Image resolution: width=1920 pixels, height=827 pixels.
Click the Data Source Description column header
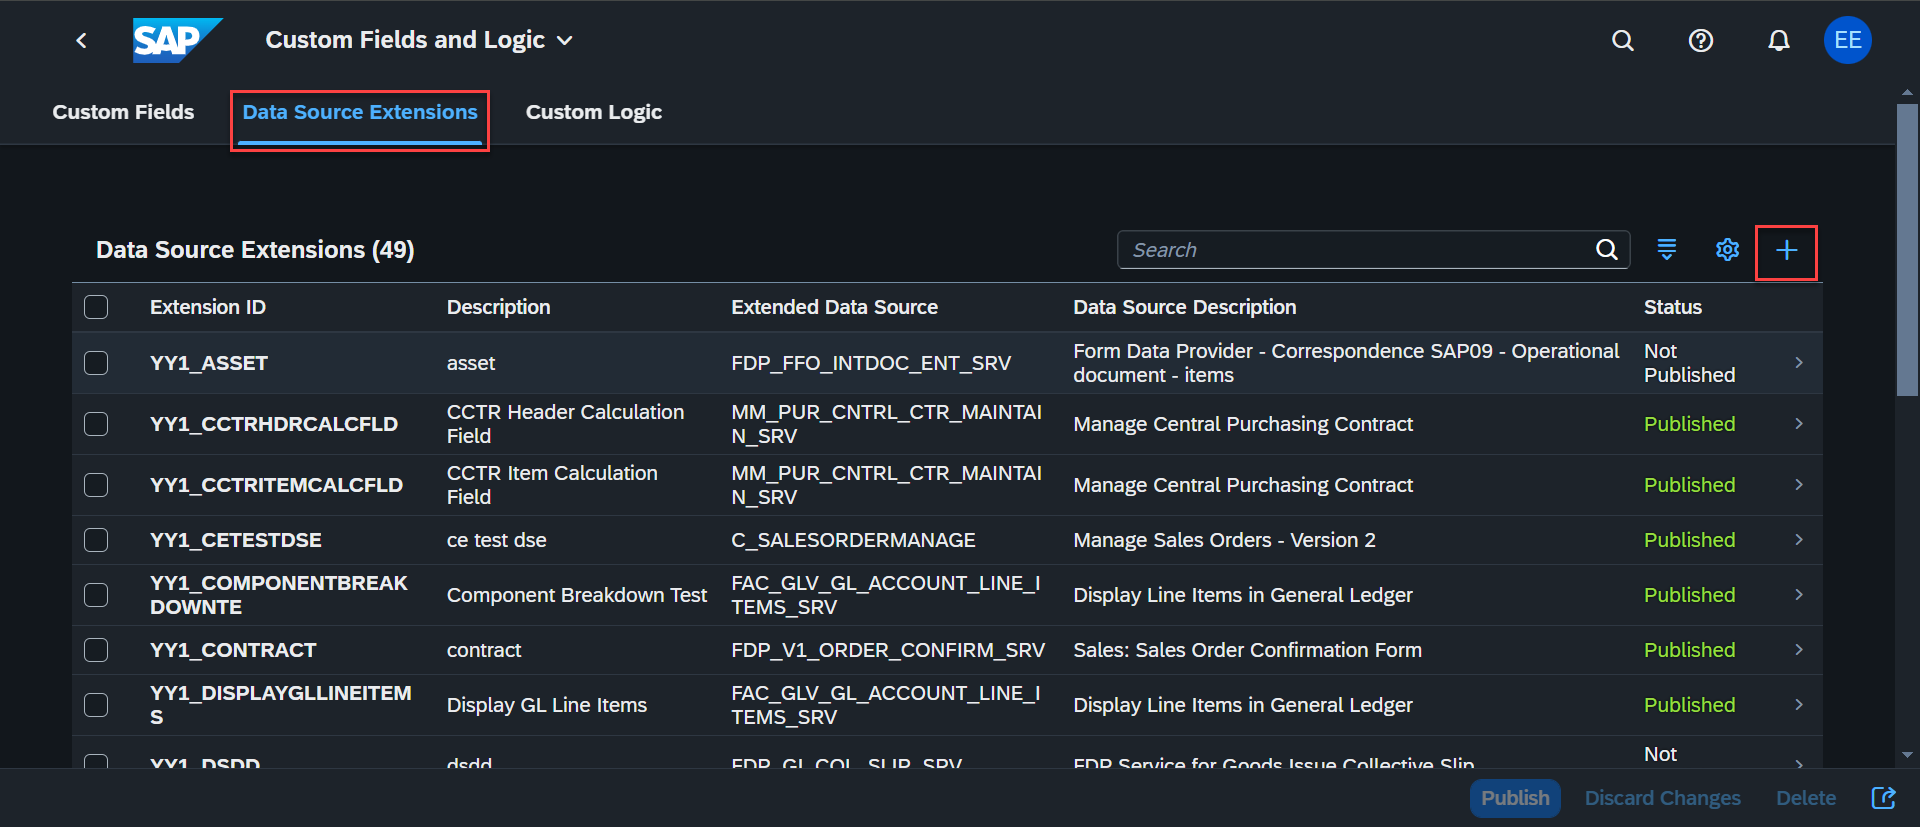[x=1184, y=307]
